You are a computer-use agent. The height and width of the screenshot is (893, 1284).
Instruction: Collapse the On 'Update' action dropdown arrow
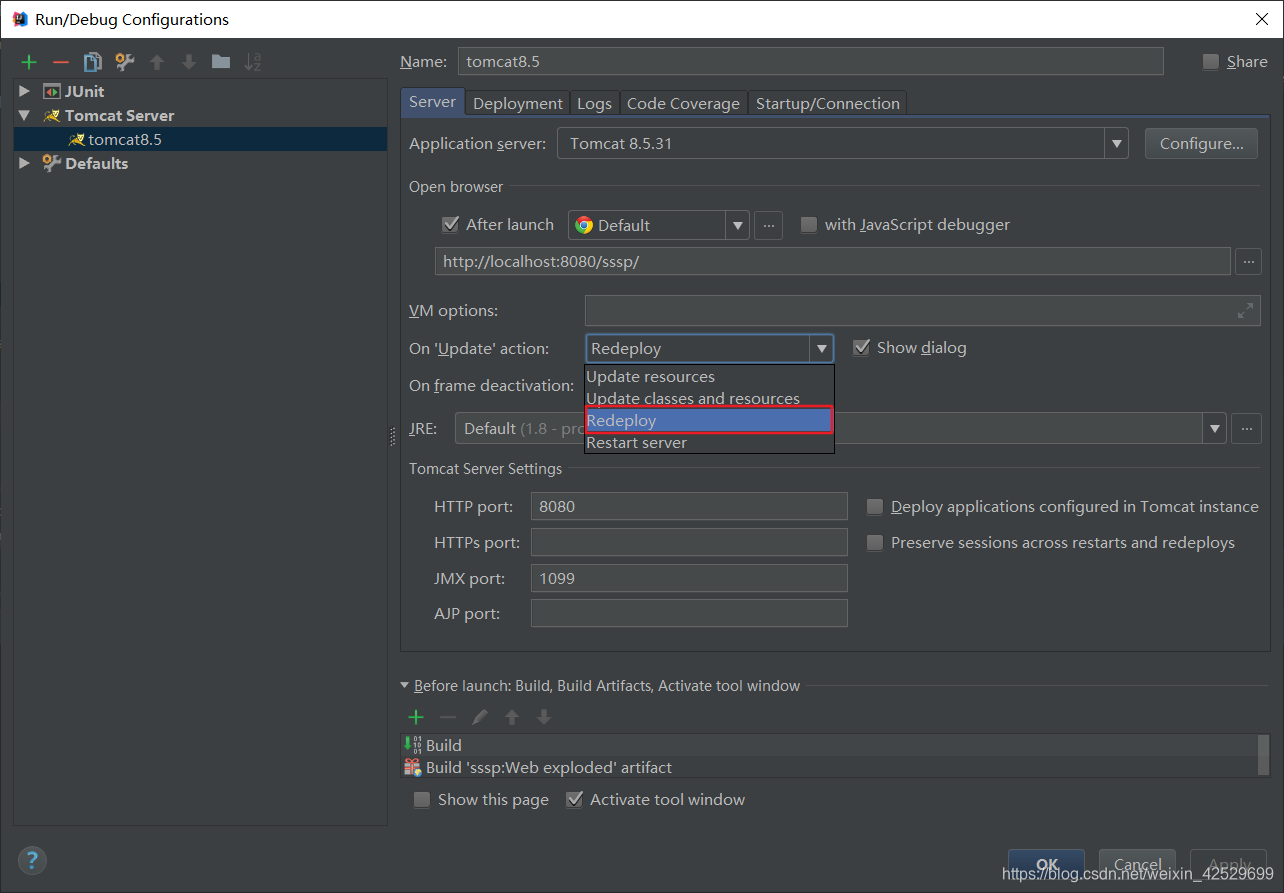(x=821, y=348)
